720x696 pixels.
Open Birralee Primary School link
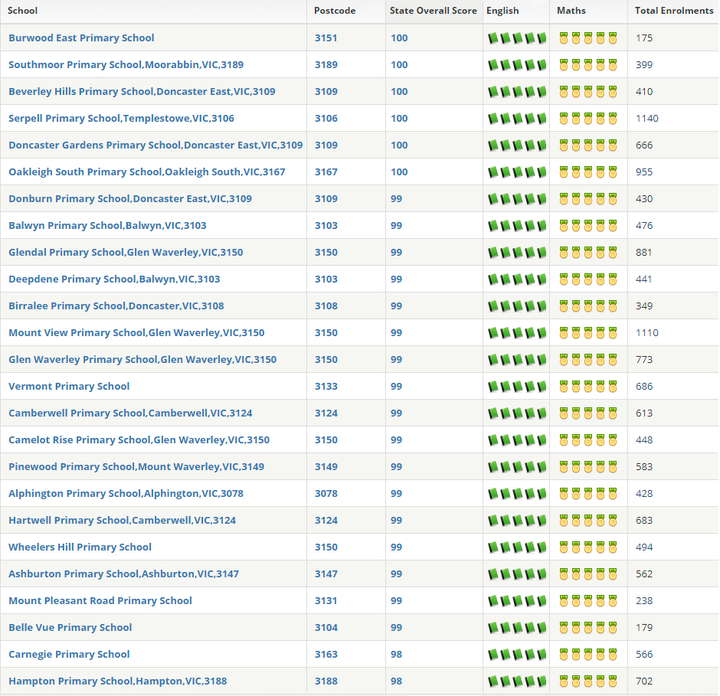(x=116, y=306)
